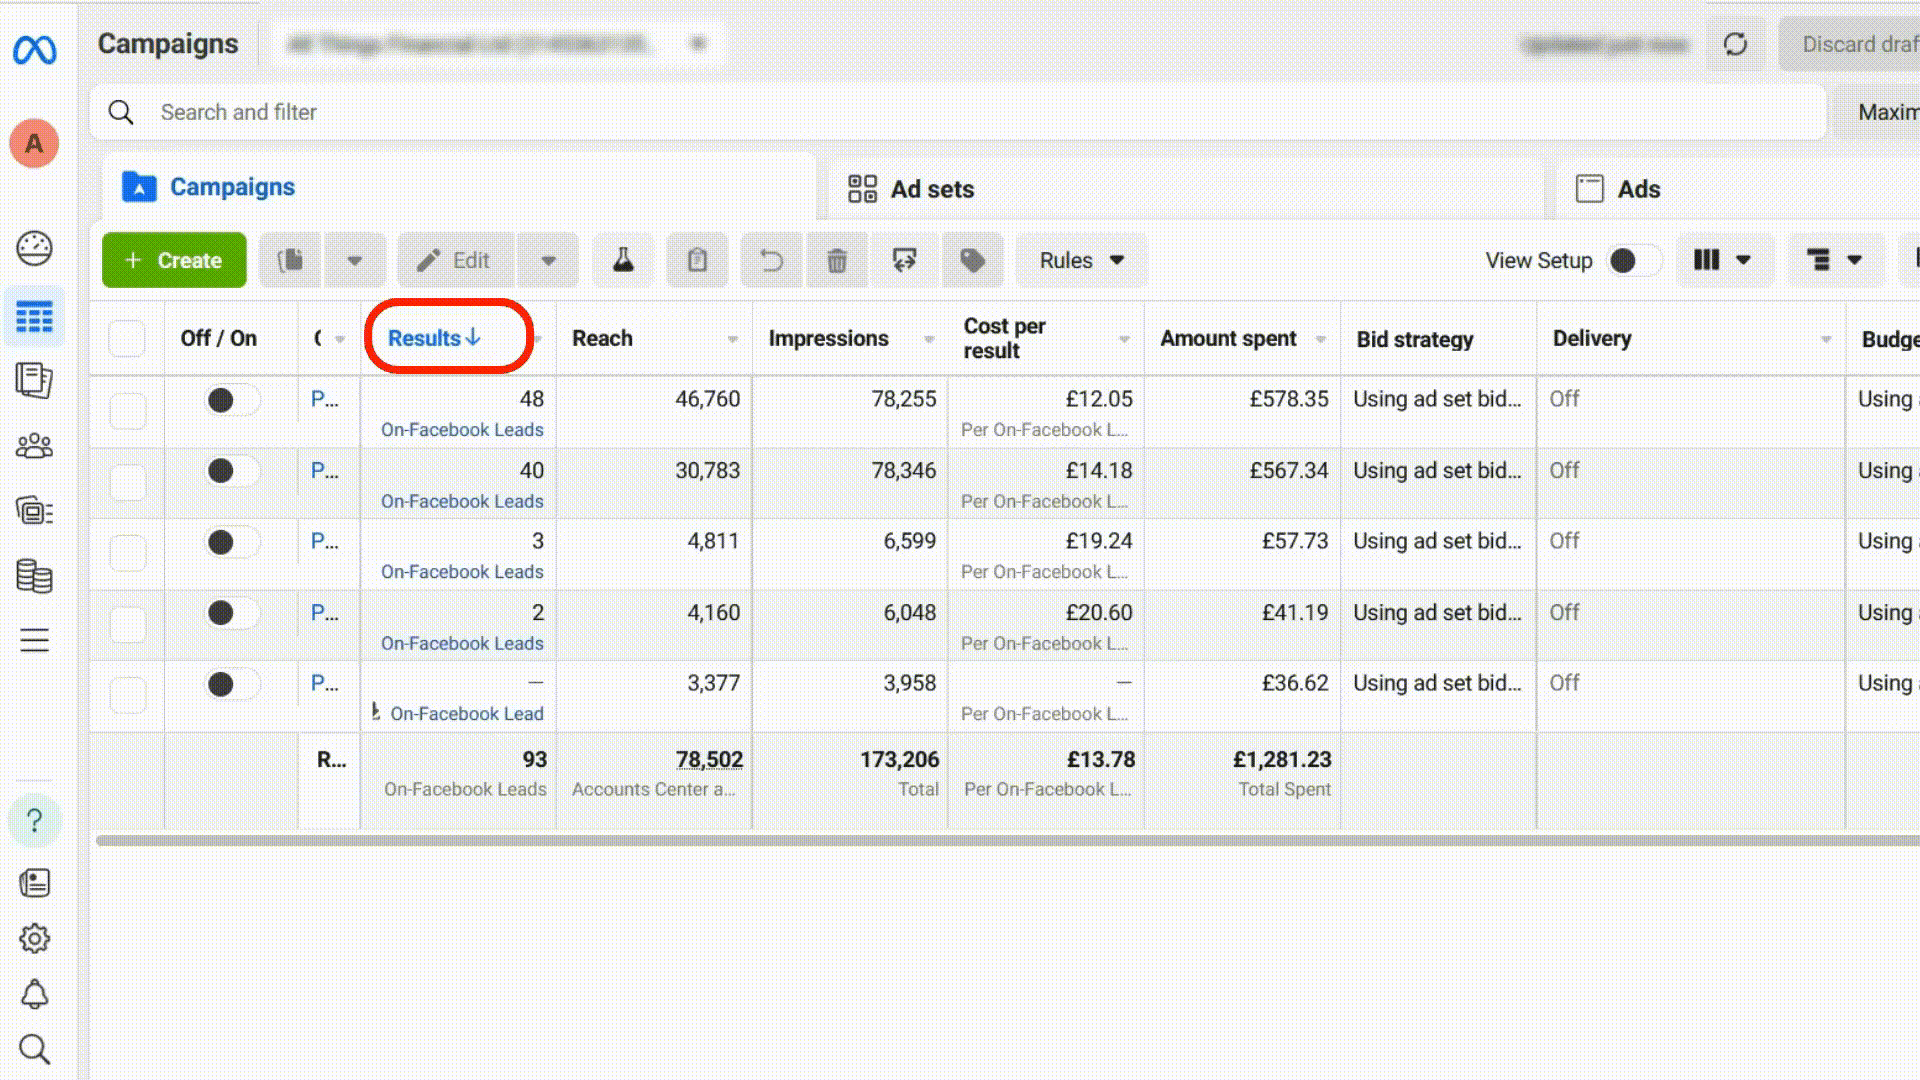This screenshot has height=1080, width=1920.
Task: Toggle on the campaign with 48 results
Action: pyautogui.click(x=231, y=400)
